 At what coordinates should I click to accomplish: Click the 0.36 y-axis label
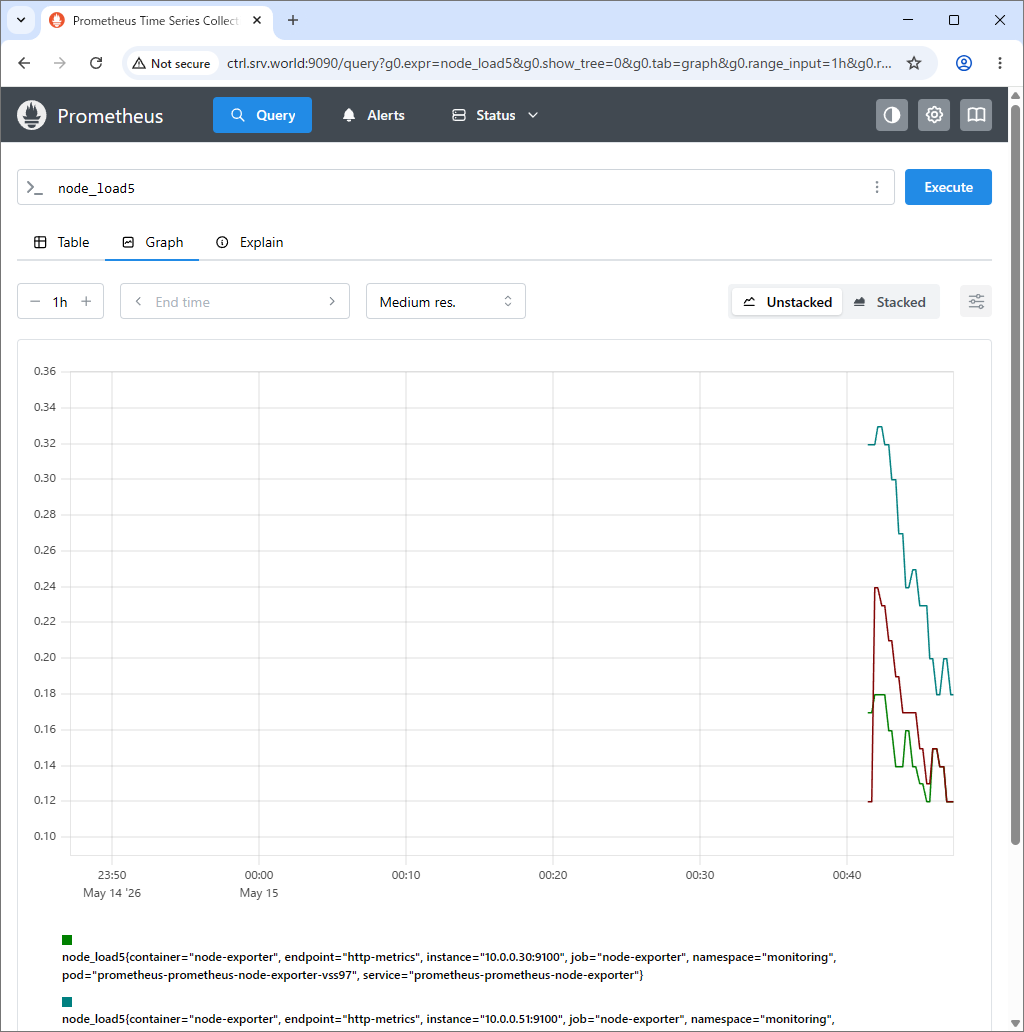(45, 371)
